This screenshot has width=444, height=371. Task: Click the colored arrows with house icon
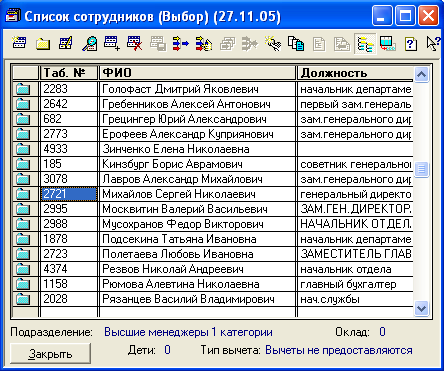pyautogui.click(x=204, y=44)
